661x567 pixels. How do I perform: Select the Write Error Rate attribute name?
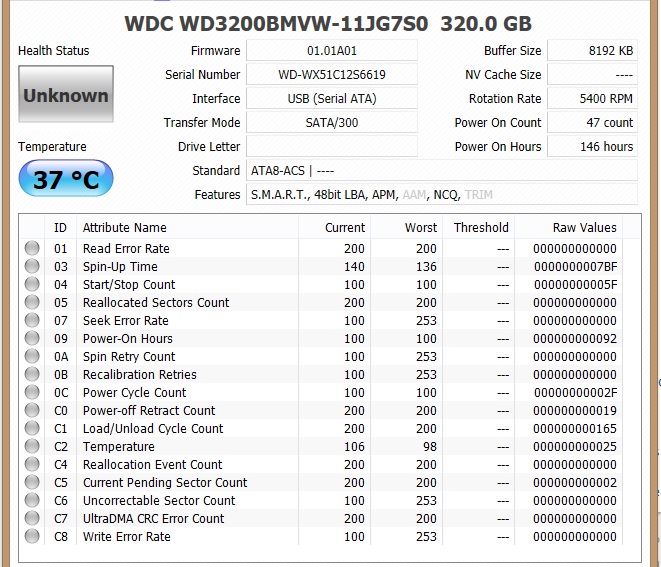coord(126,537)
